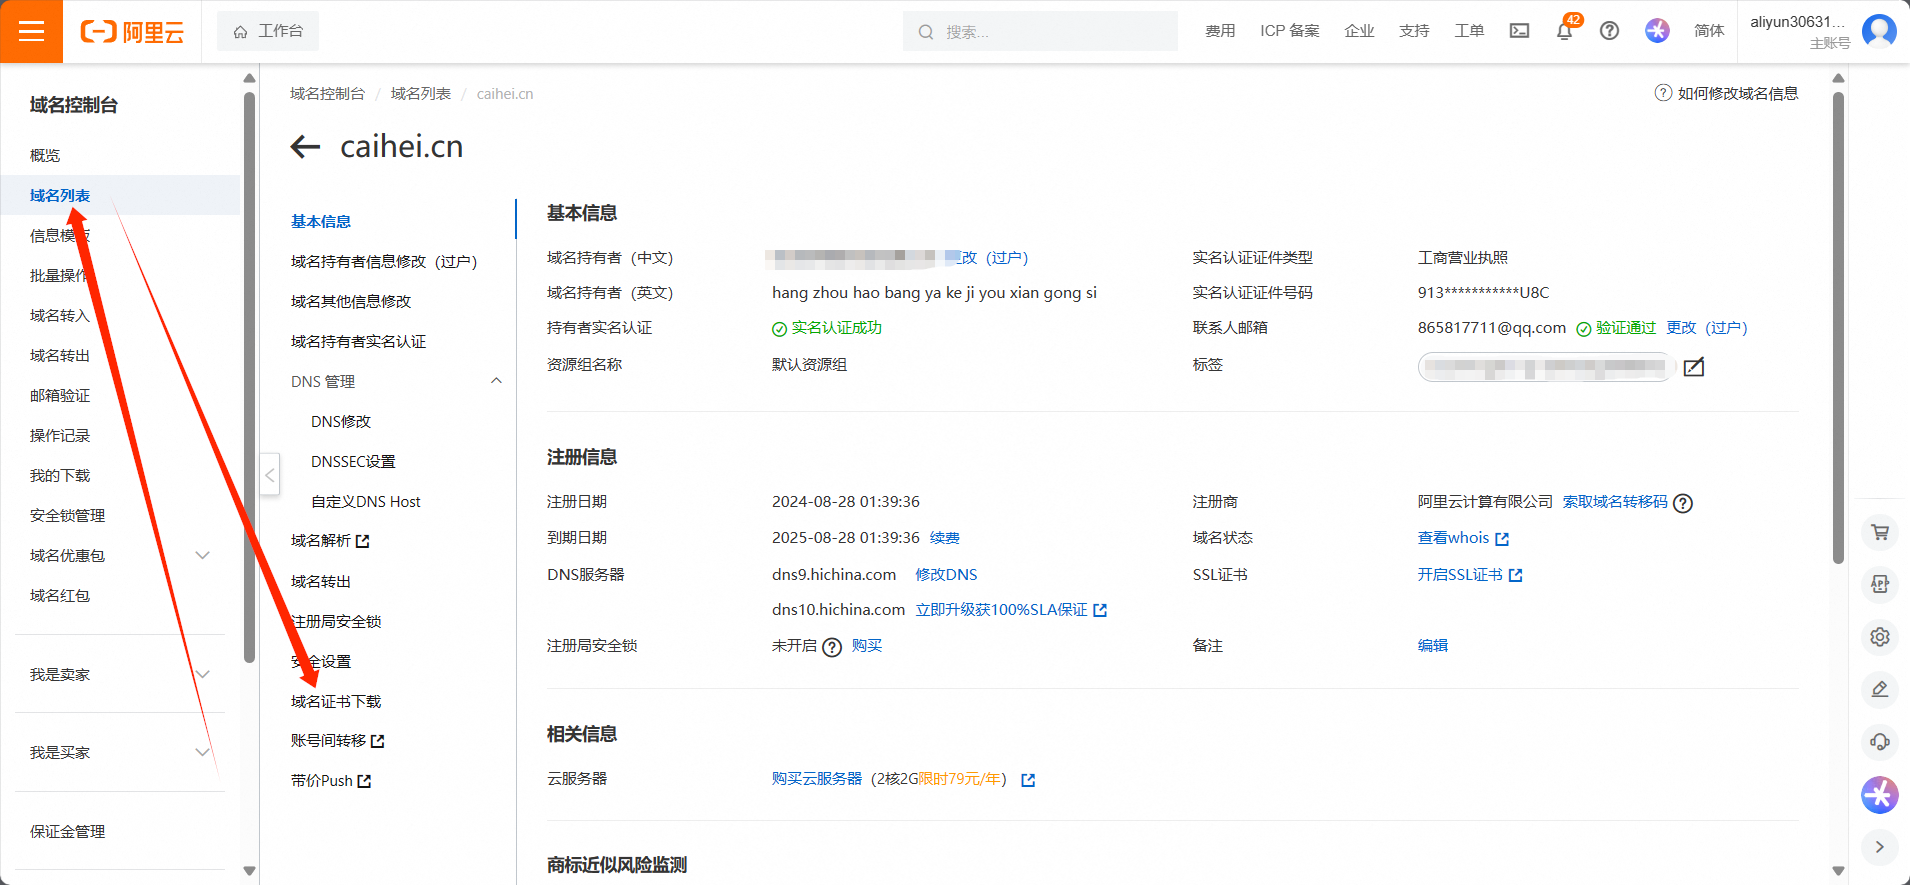
Task: Open the help question mark icon in header
Action: pos(1609,31)
